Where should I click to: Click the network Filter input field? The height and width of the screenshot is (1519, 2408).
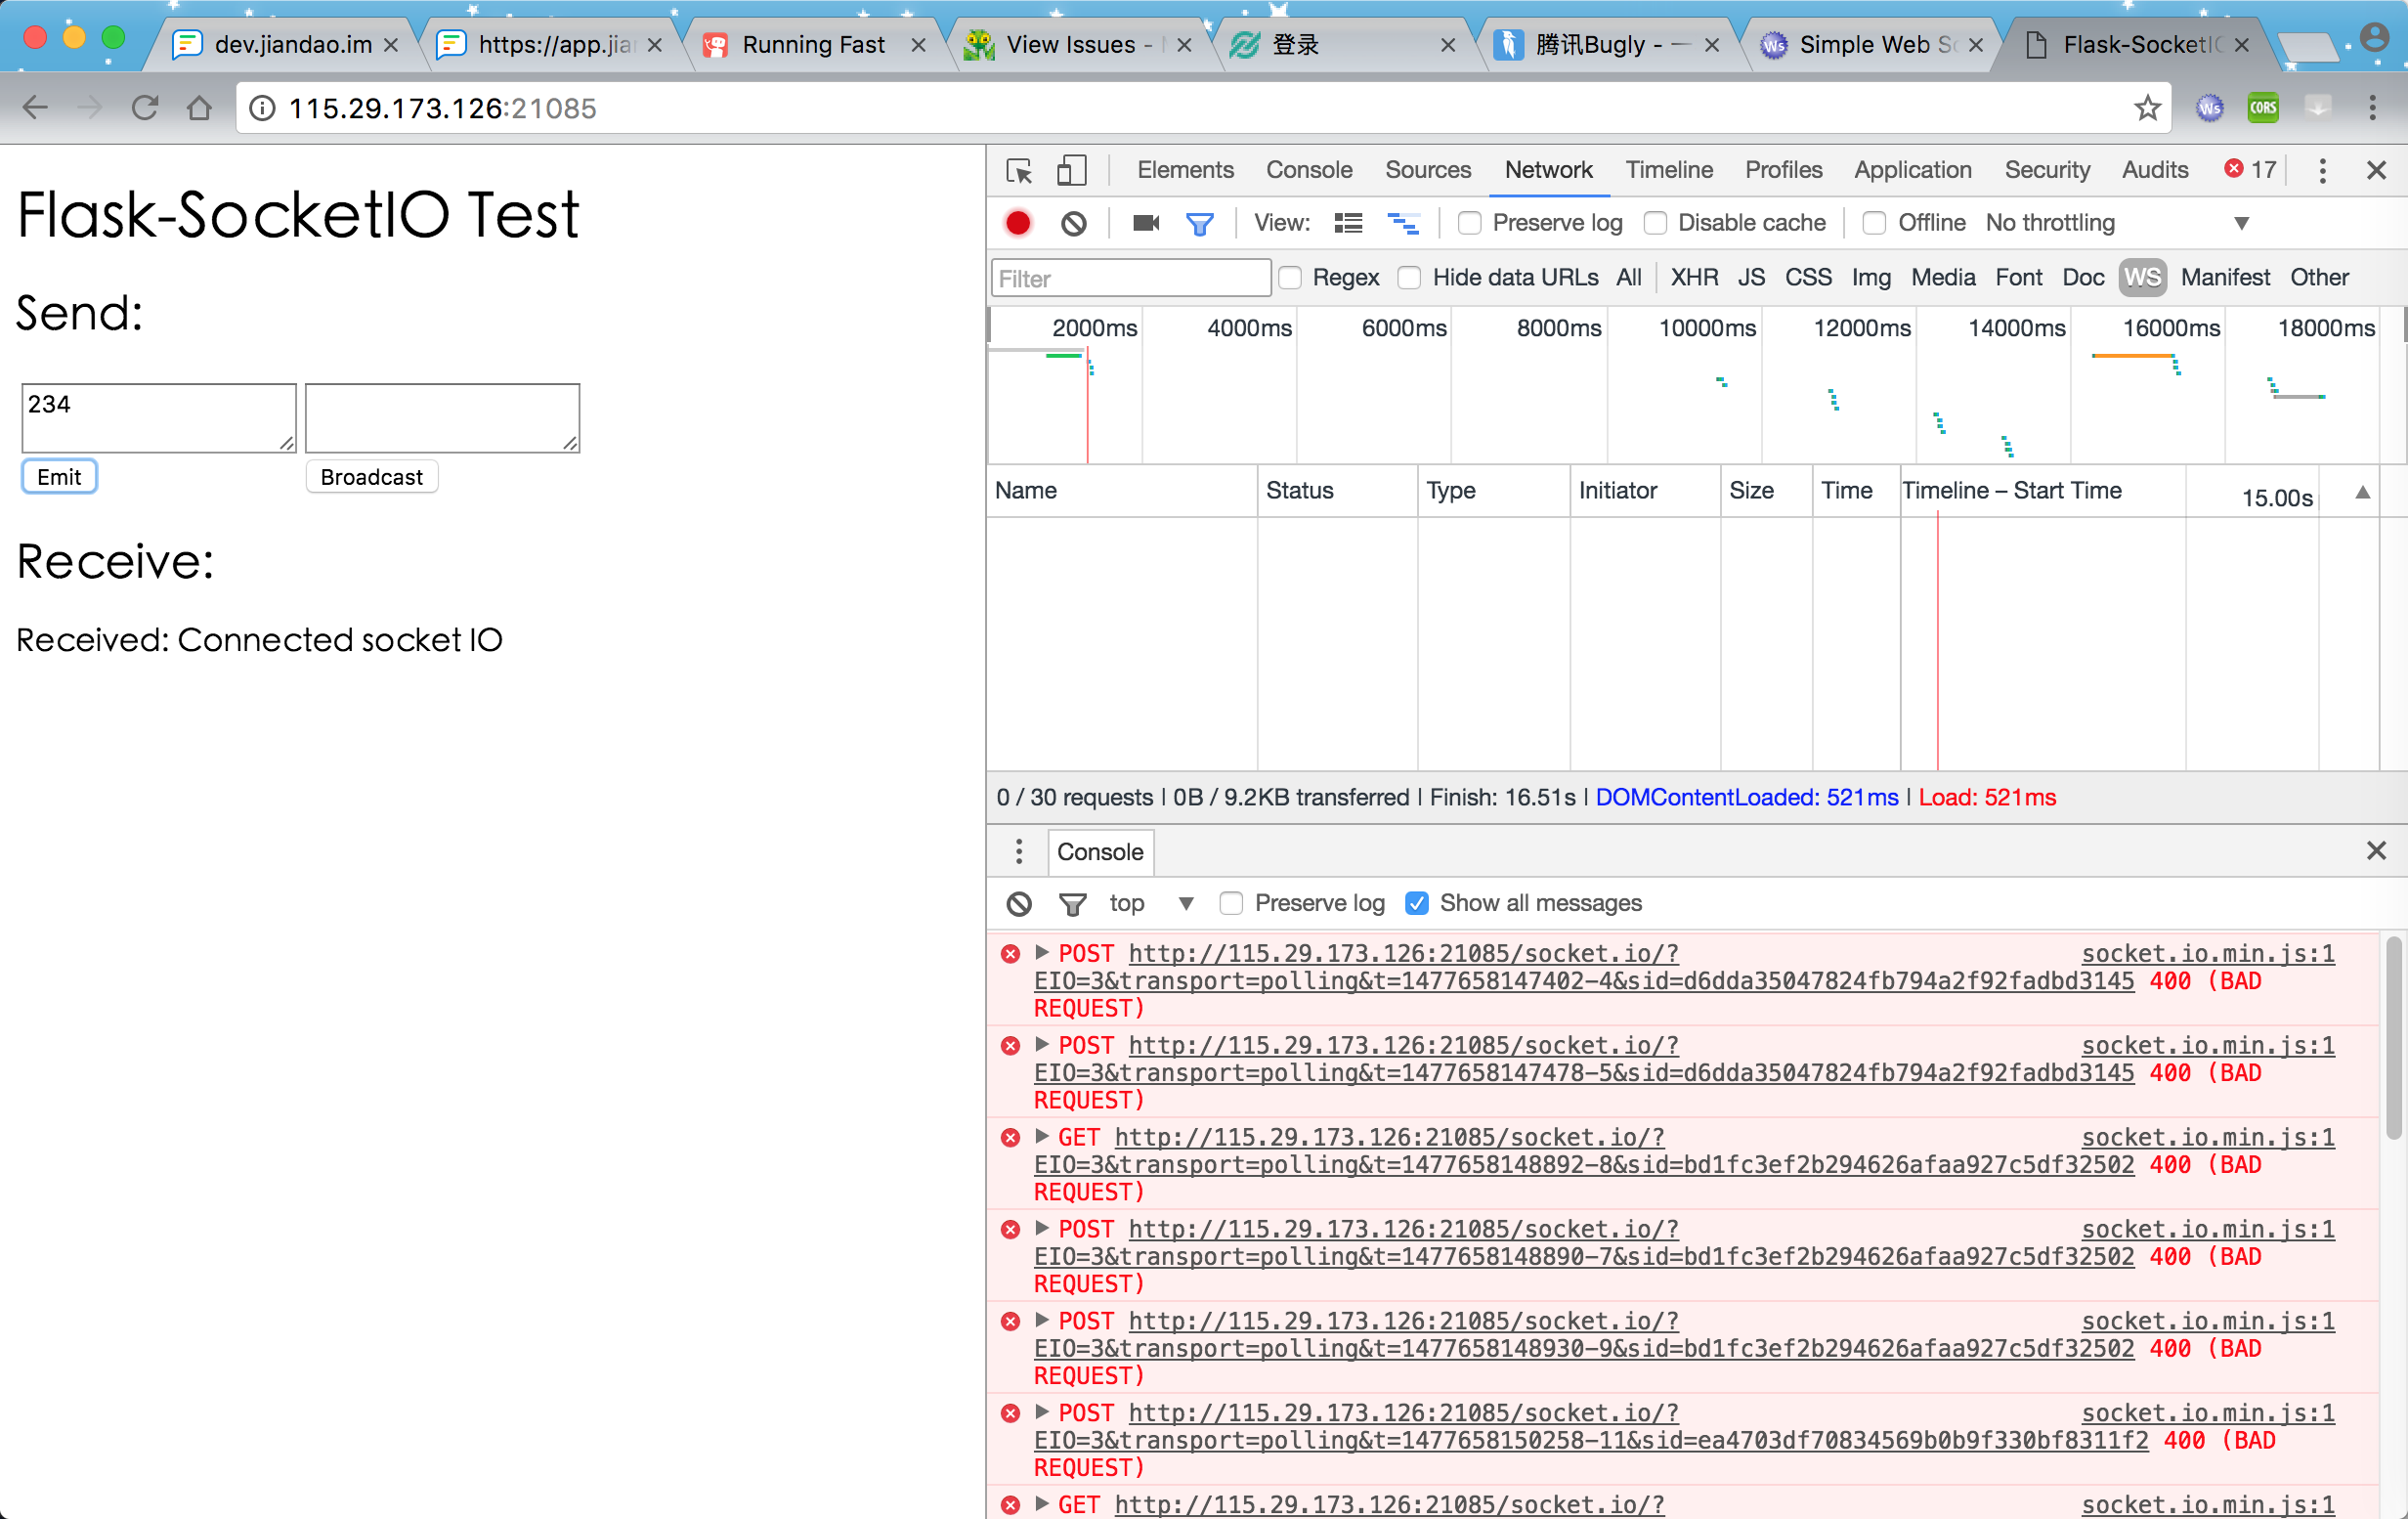pyautogui.click(x=1130, y=278)
